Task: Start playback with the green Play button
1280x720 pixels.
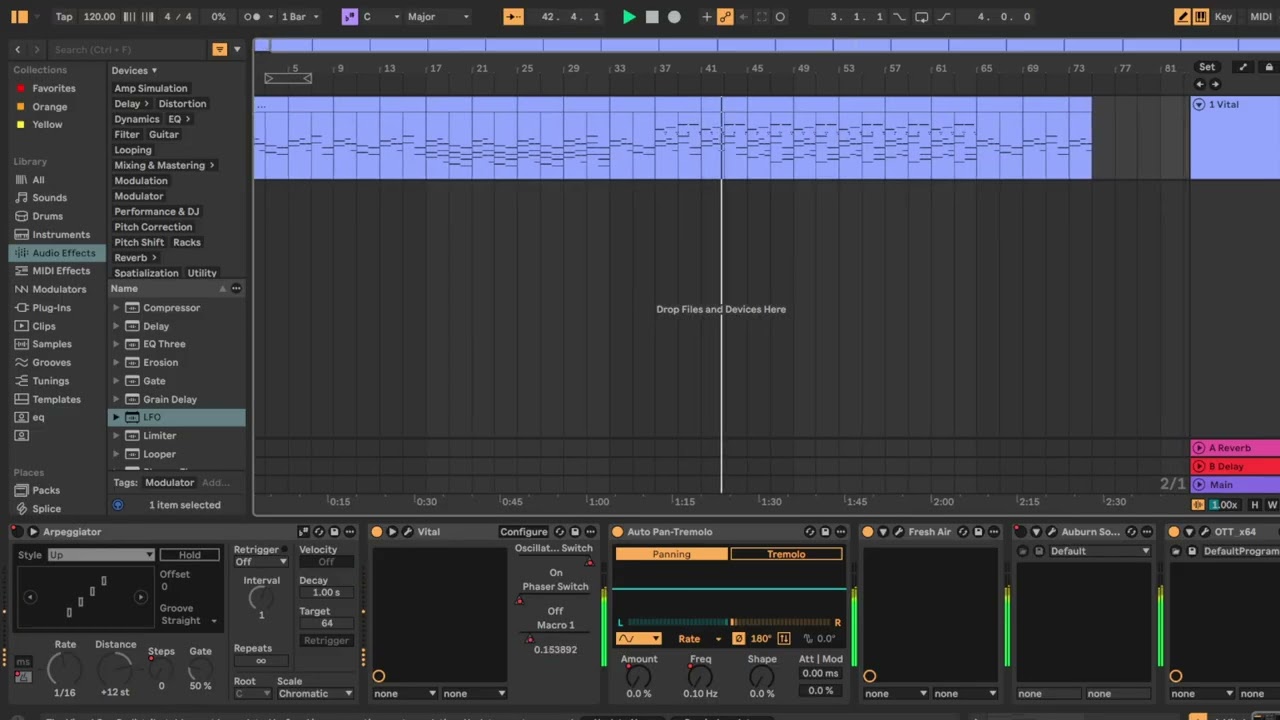Action: point(629,17)
